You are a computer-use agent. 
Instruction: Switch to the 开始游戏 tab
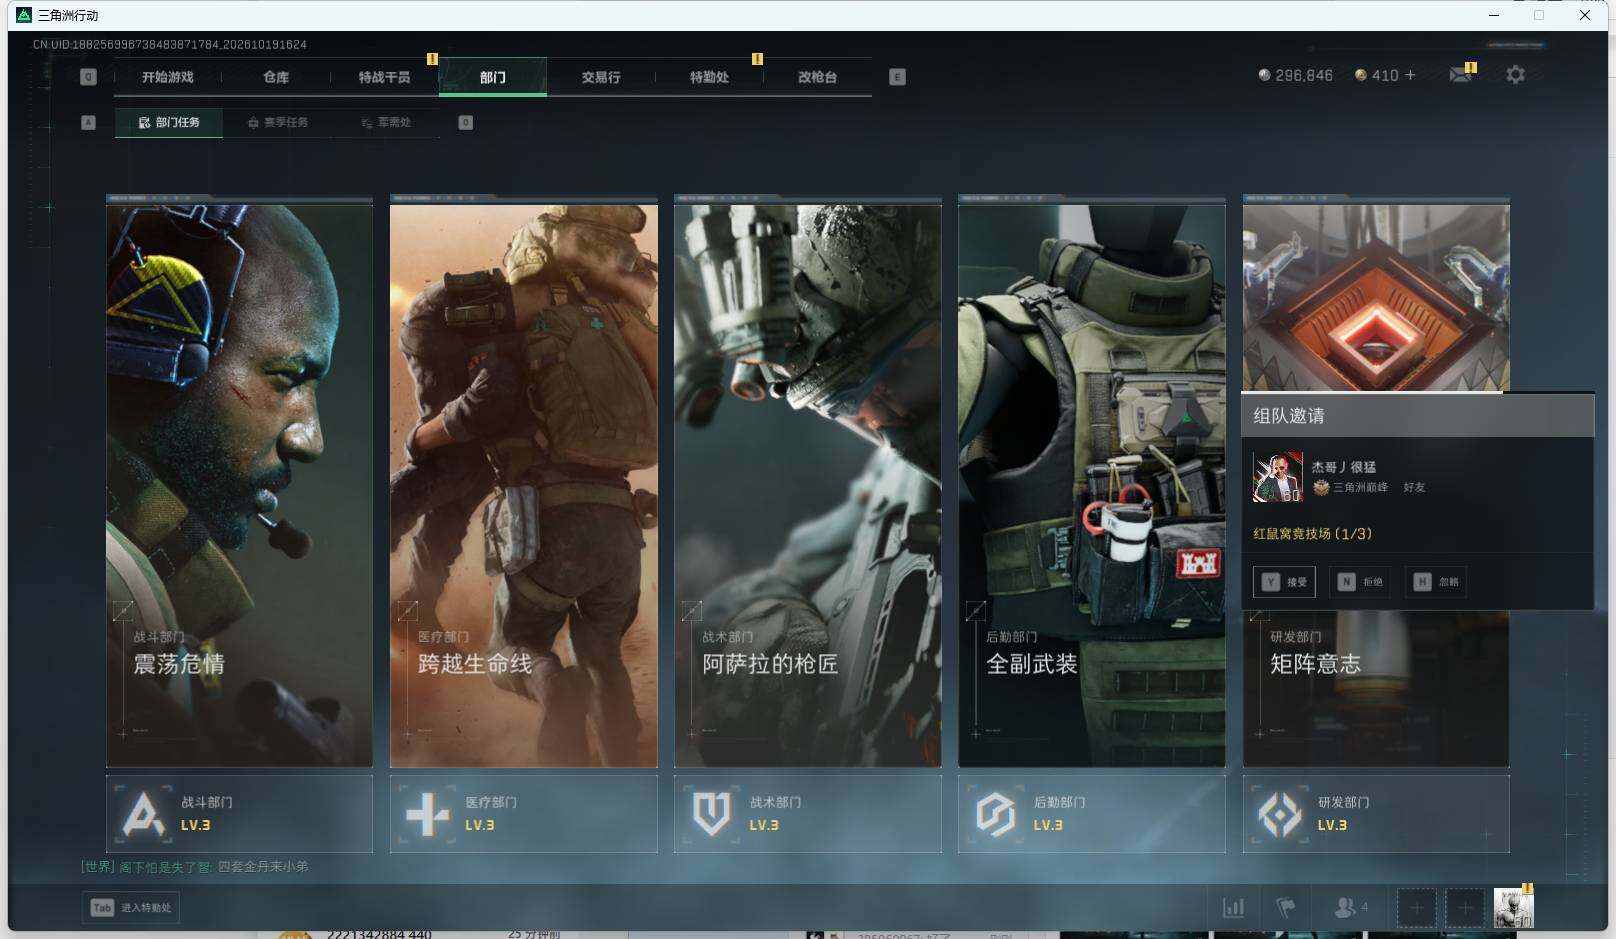(x=167, y=77)
